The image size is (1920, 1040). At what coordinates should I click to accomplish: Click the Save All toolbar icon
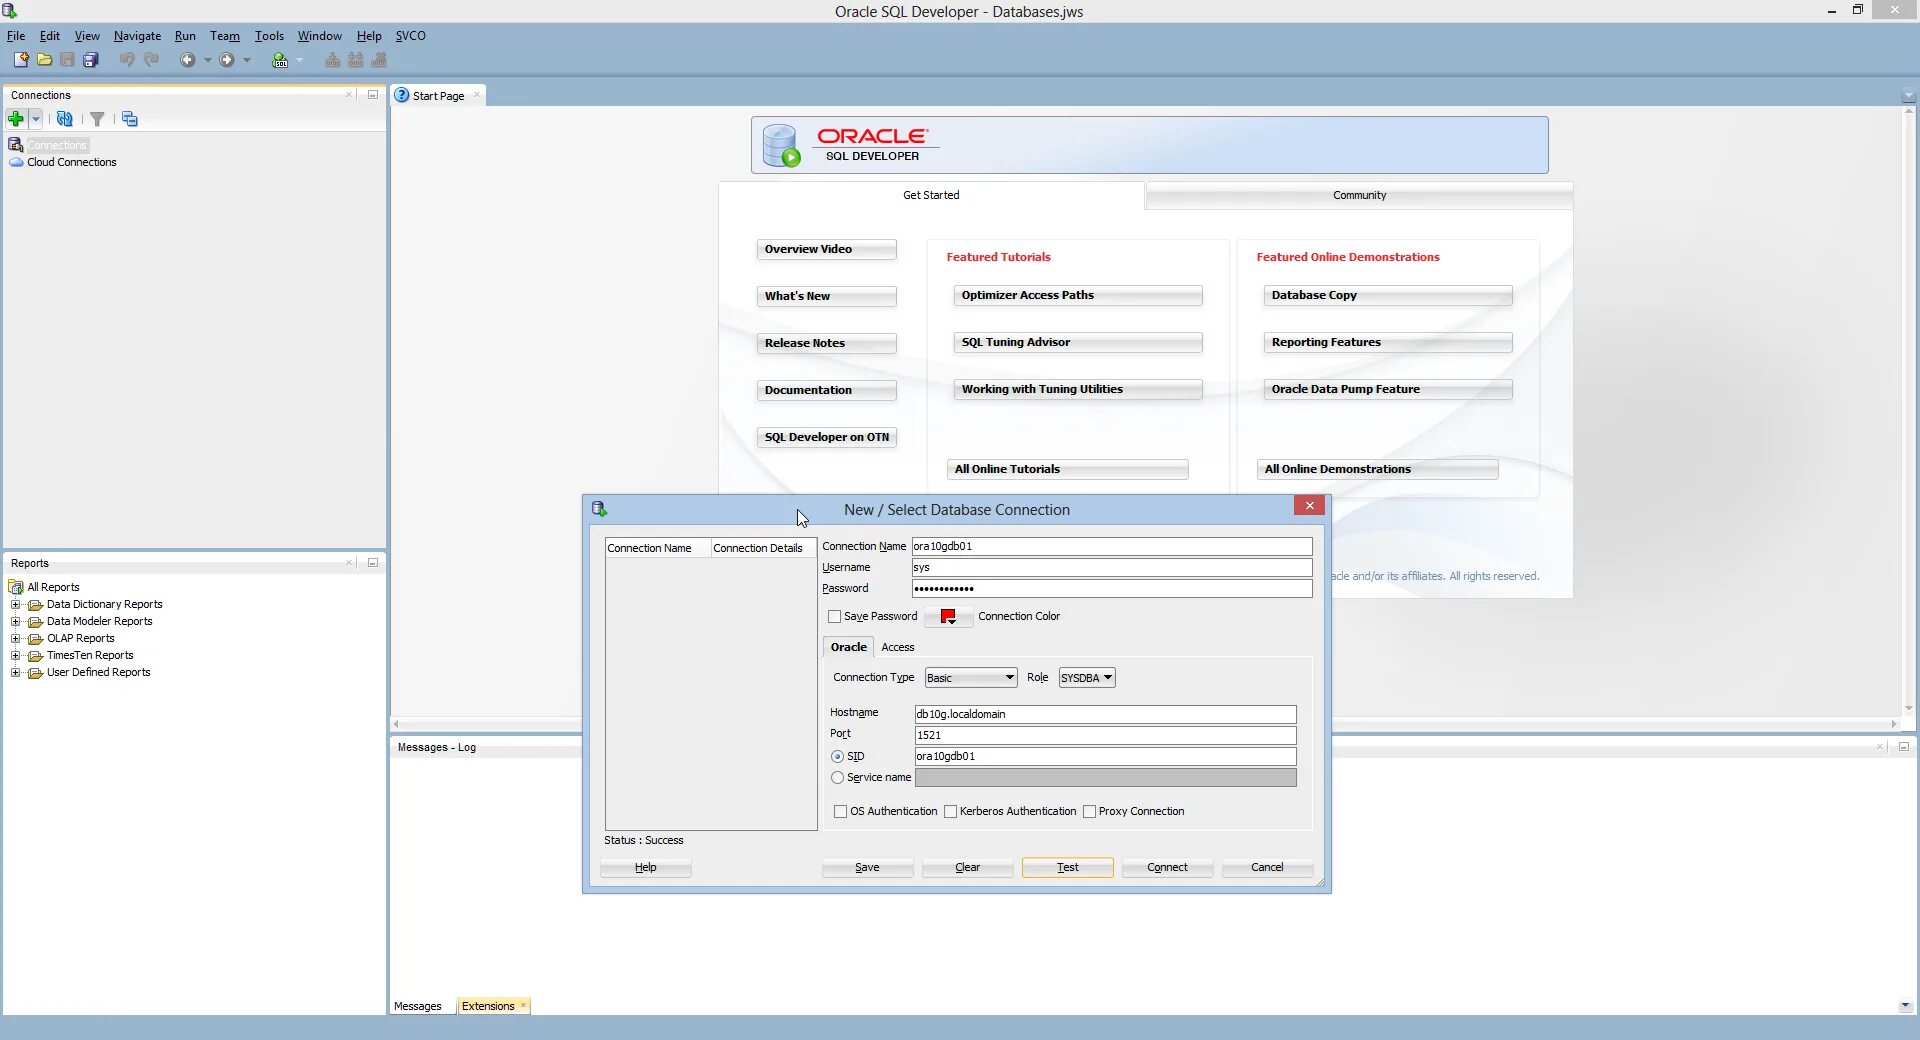tap(91, 60)
